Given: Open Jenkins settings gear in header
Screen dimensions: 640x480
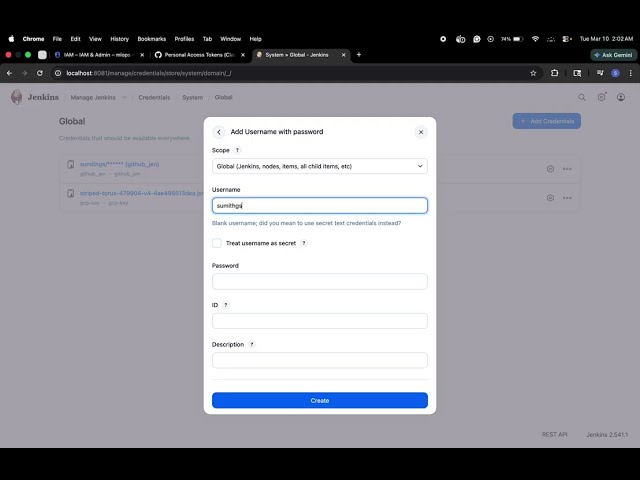Looking at the screenshot, I should tap(601, 97).
